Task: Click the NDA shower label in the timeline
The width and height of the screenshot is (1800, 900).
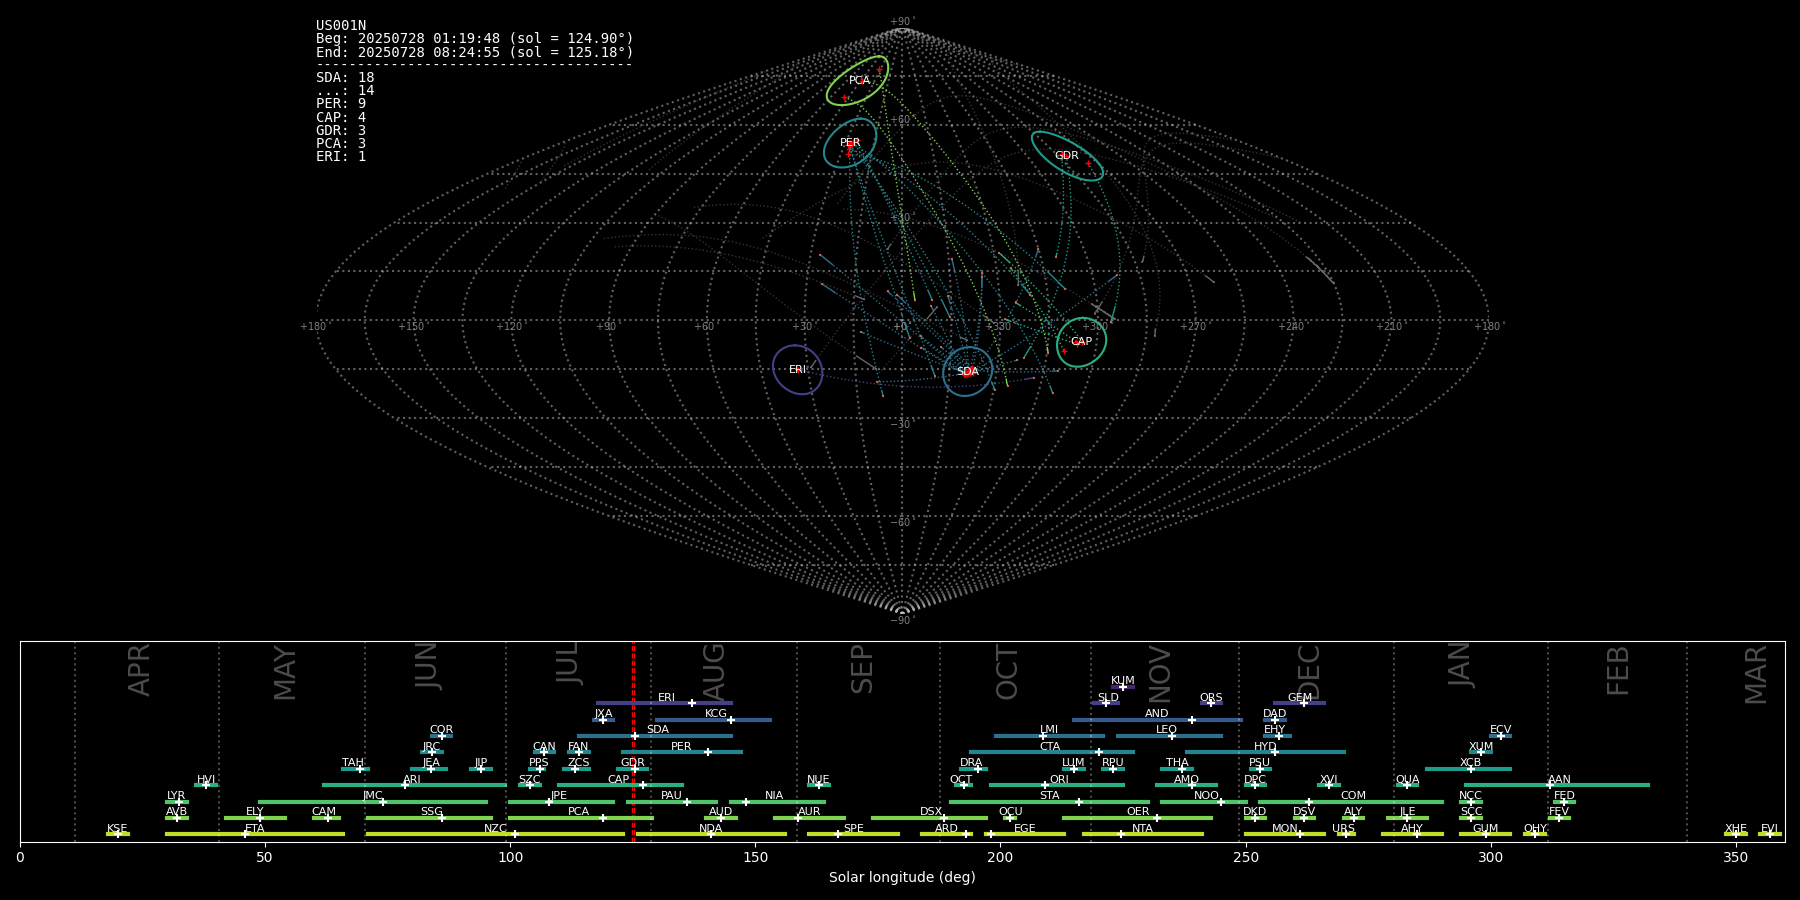Action: (710, 828)
